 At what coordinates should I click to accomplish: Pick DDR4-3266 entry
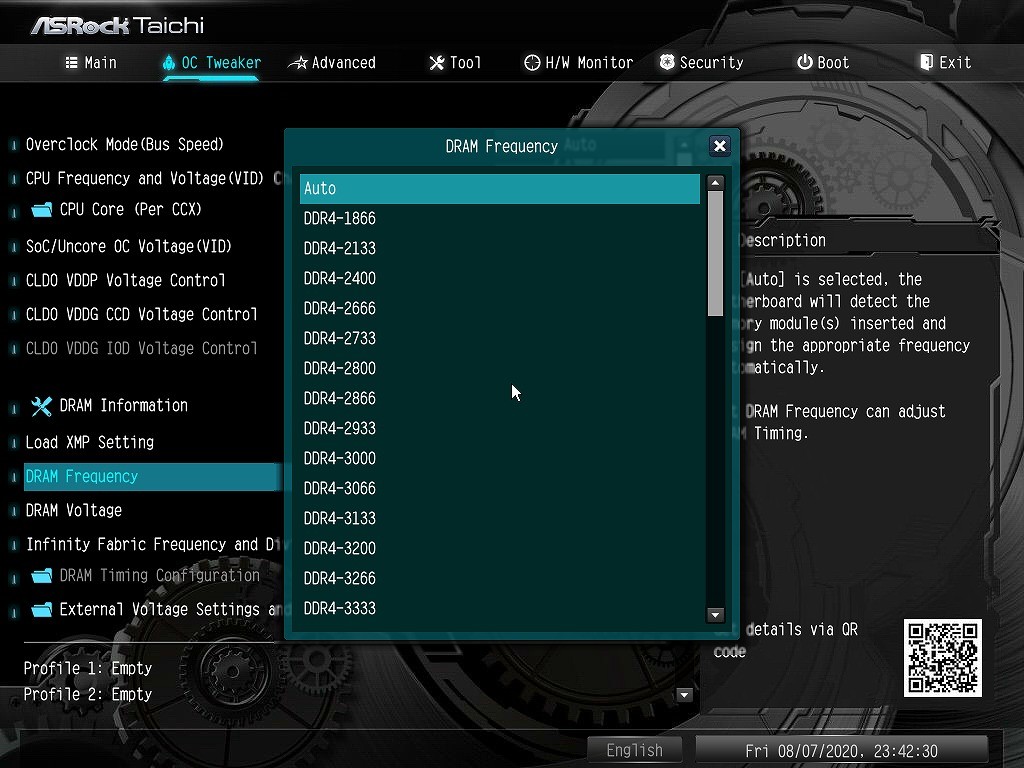[x=500, y=579]
